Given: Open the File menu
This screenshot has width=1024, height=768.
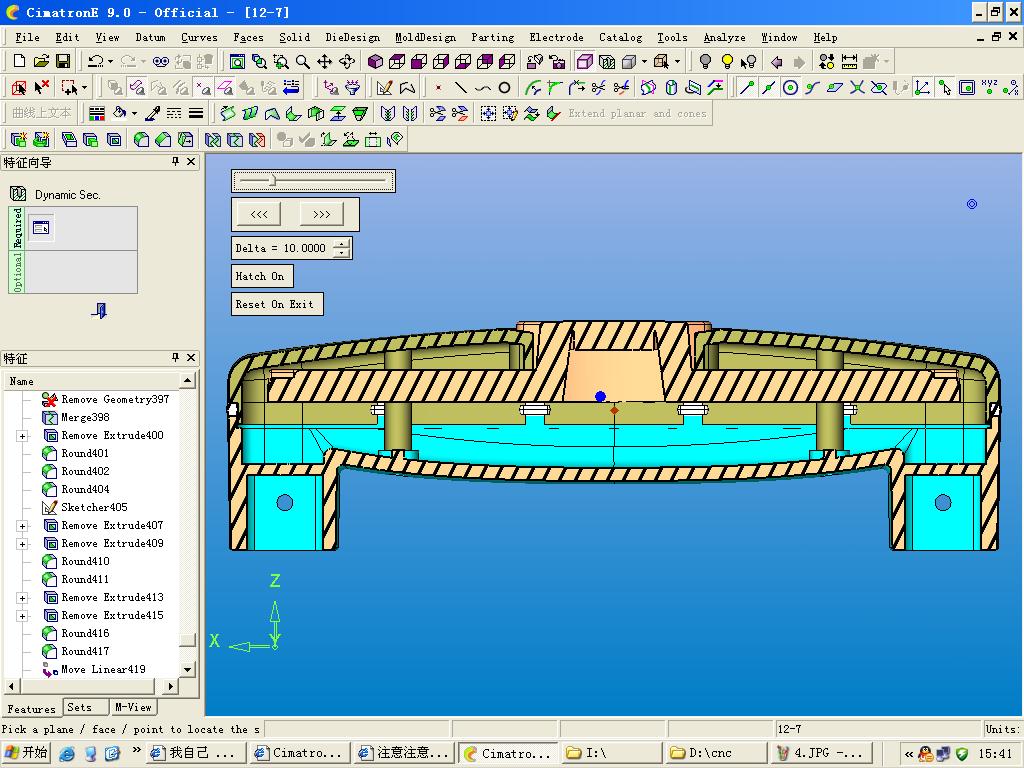Looking at the screenshot, I should coord(27,37).
